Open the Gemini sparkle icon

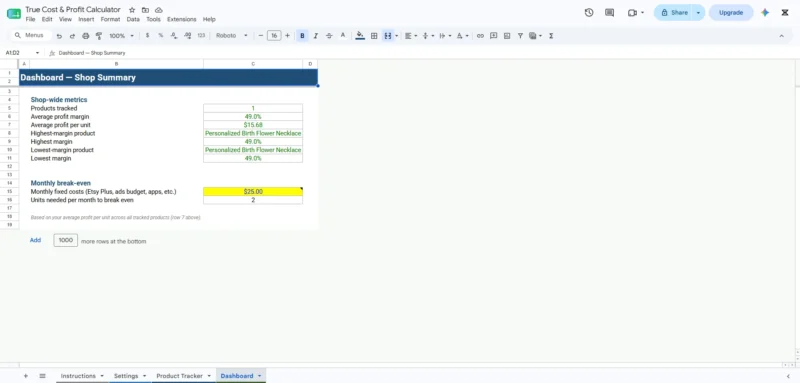[765, 13]
